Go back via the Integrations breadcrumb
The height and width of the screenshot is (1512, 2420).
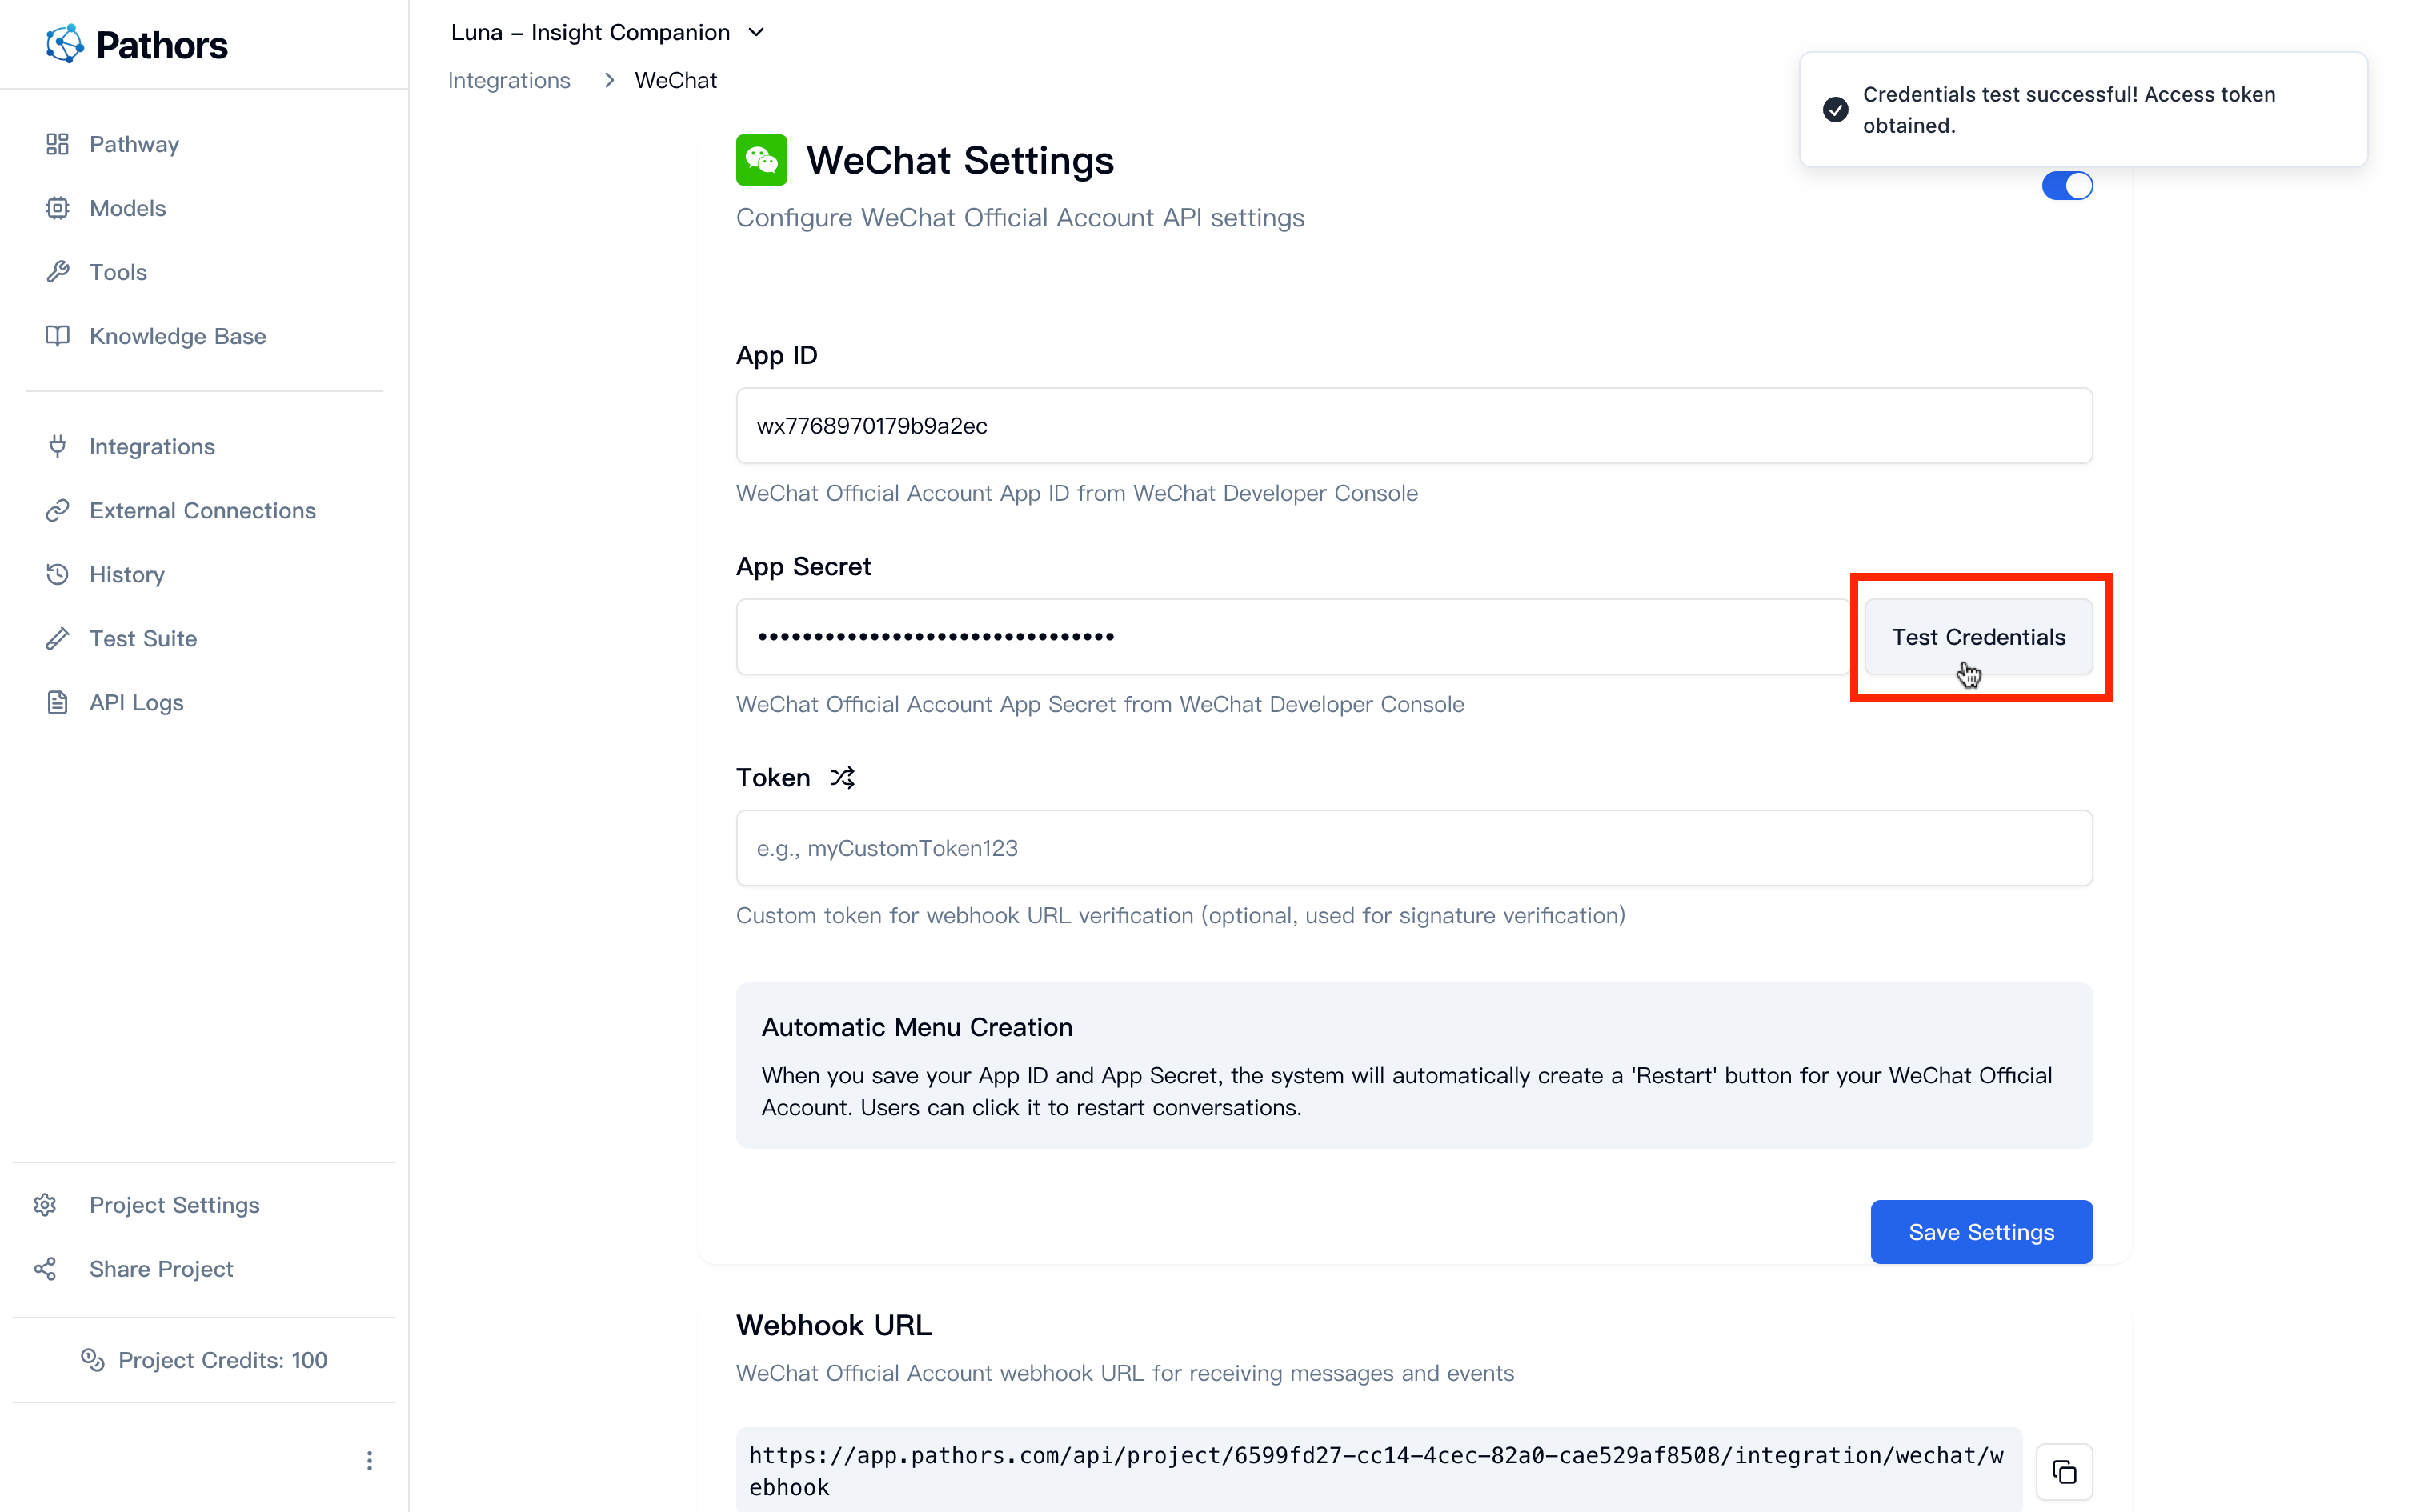pyautogui.click(x=509, y=80)
